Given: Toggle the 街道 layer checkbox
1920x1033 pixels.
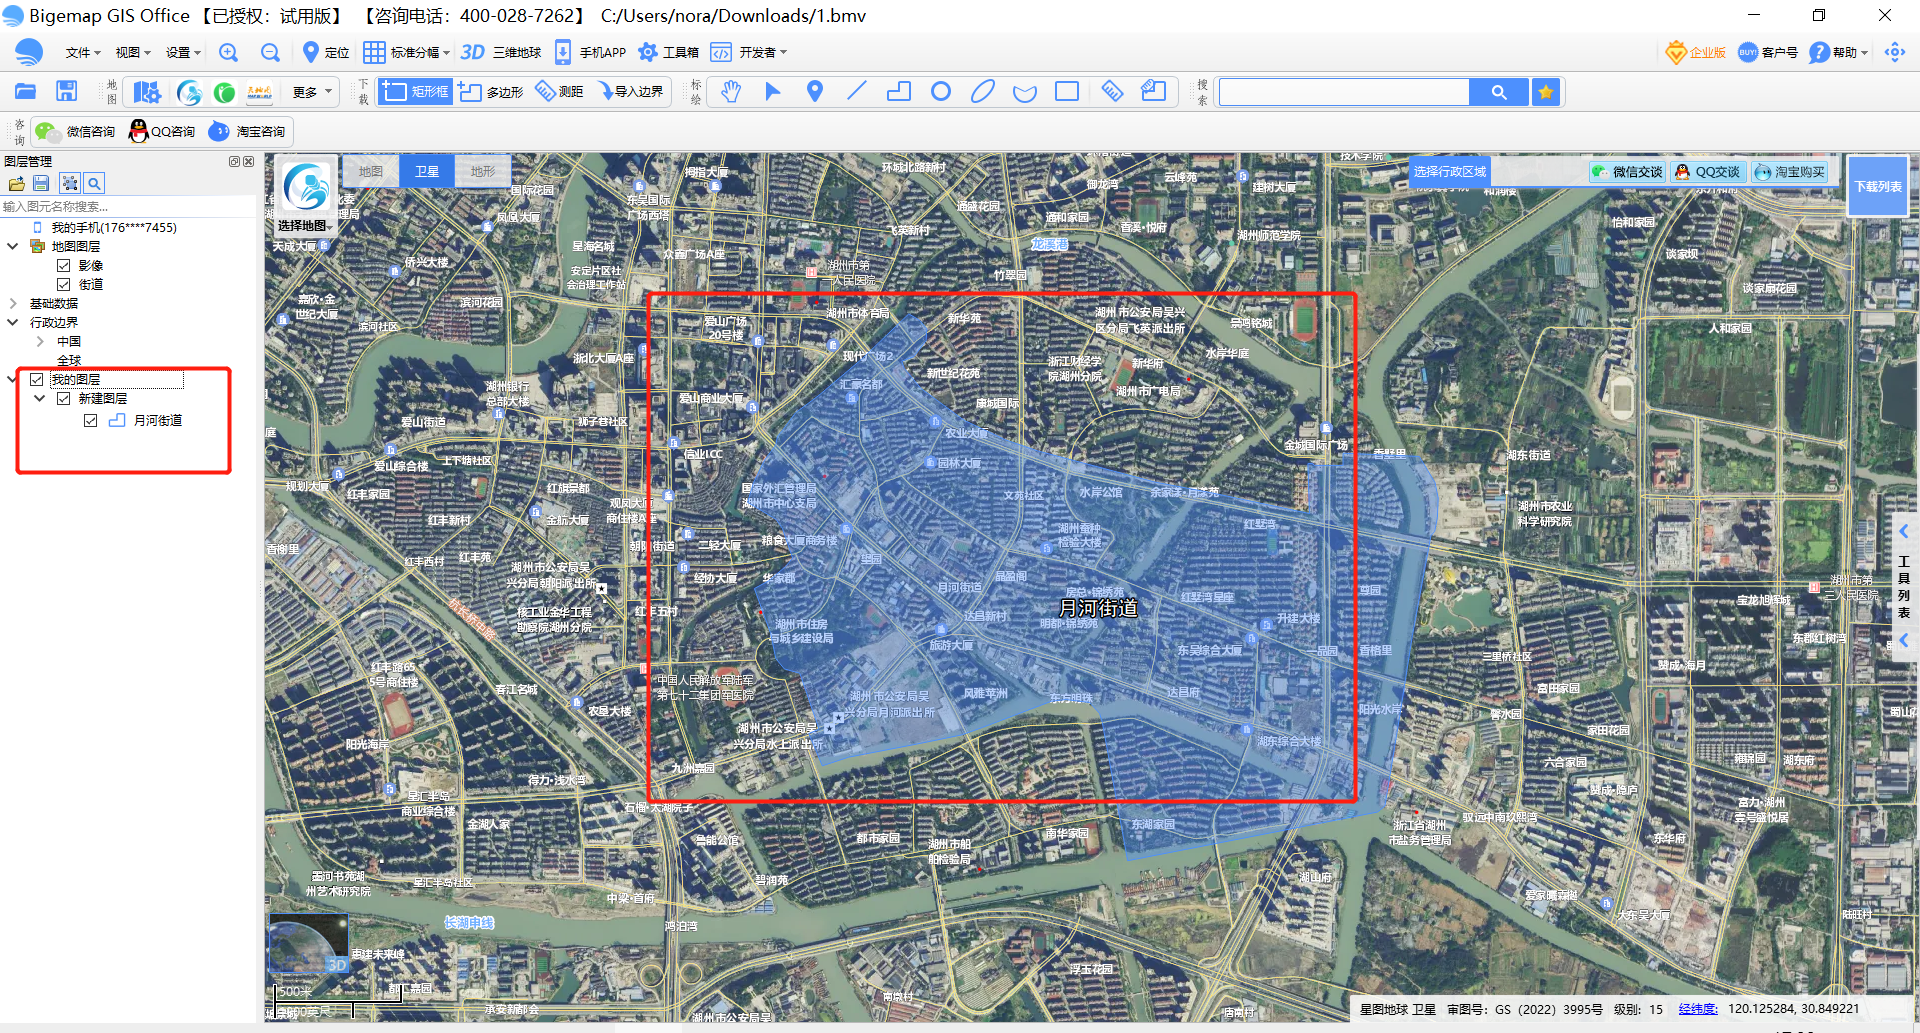Looking at the screenshot, I should (x=64, y=285).
